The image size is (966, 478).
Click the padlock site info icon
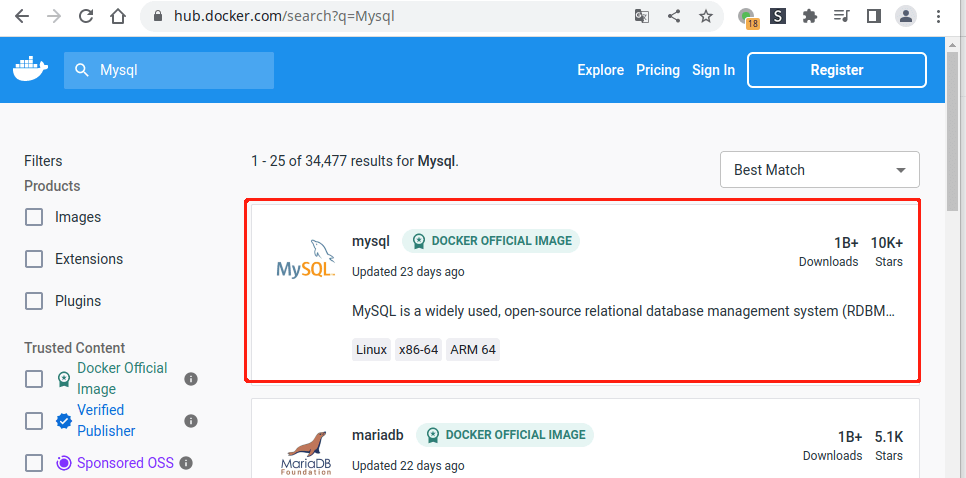pyautogui.click(x=160, y=17)
